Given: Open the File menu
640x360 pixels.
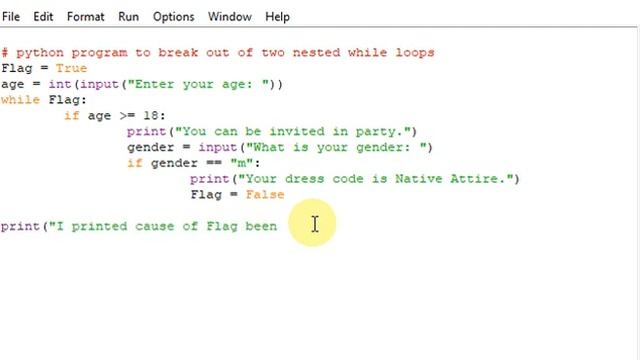Looking at the screenshot, I should coord(11,17).
